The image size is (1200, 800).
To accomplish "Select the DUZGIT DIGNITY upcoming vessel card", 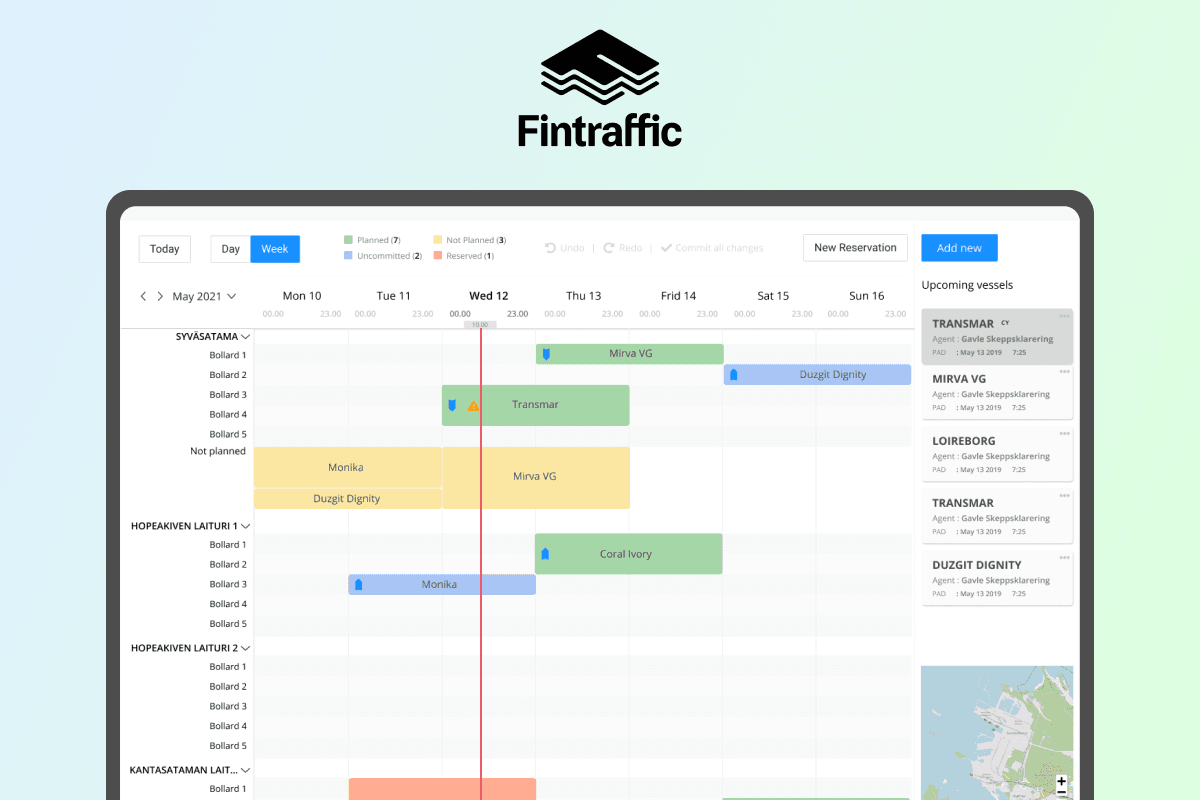I will tap(997, 578).
